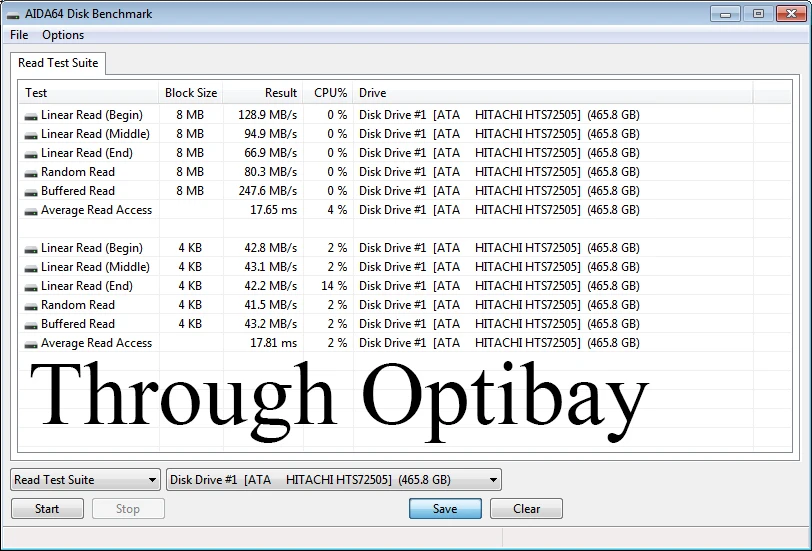Select the 42.2 MB/s result cell
Viewport: 812px width, 551px height.
click(270, 286)
